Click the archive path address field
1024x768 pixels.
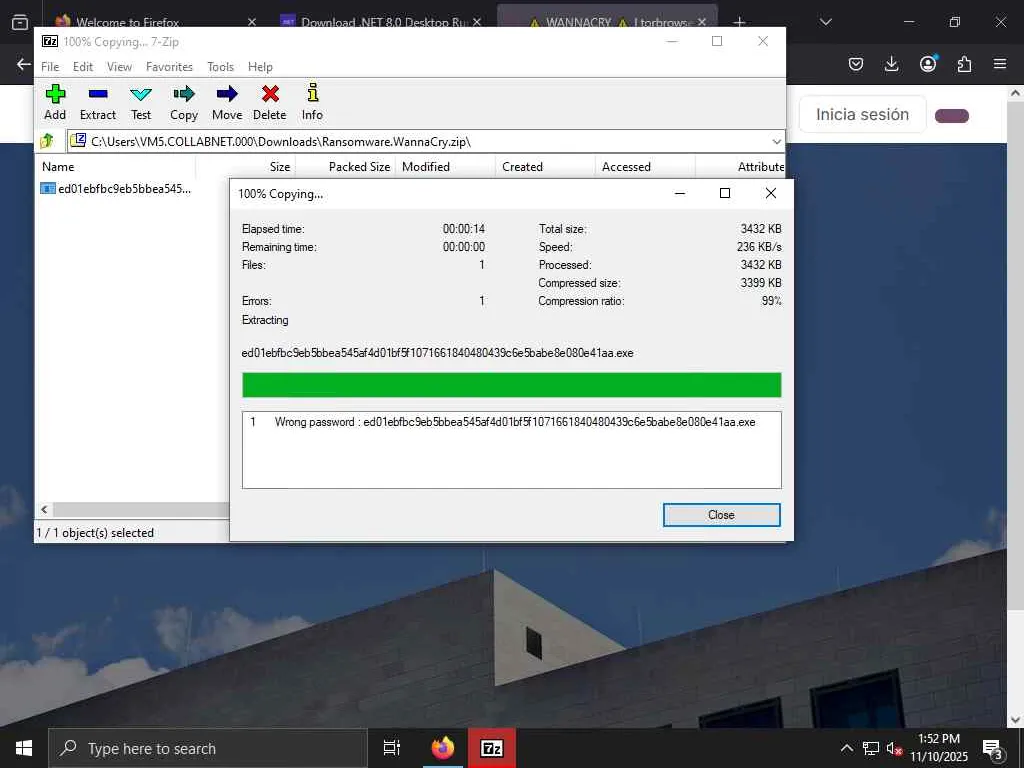pos(418,142)
